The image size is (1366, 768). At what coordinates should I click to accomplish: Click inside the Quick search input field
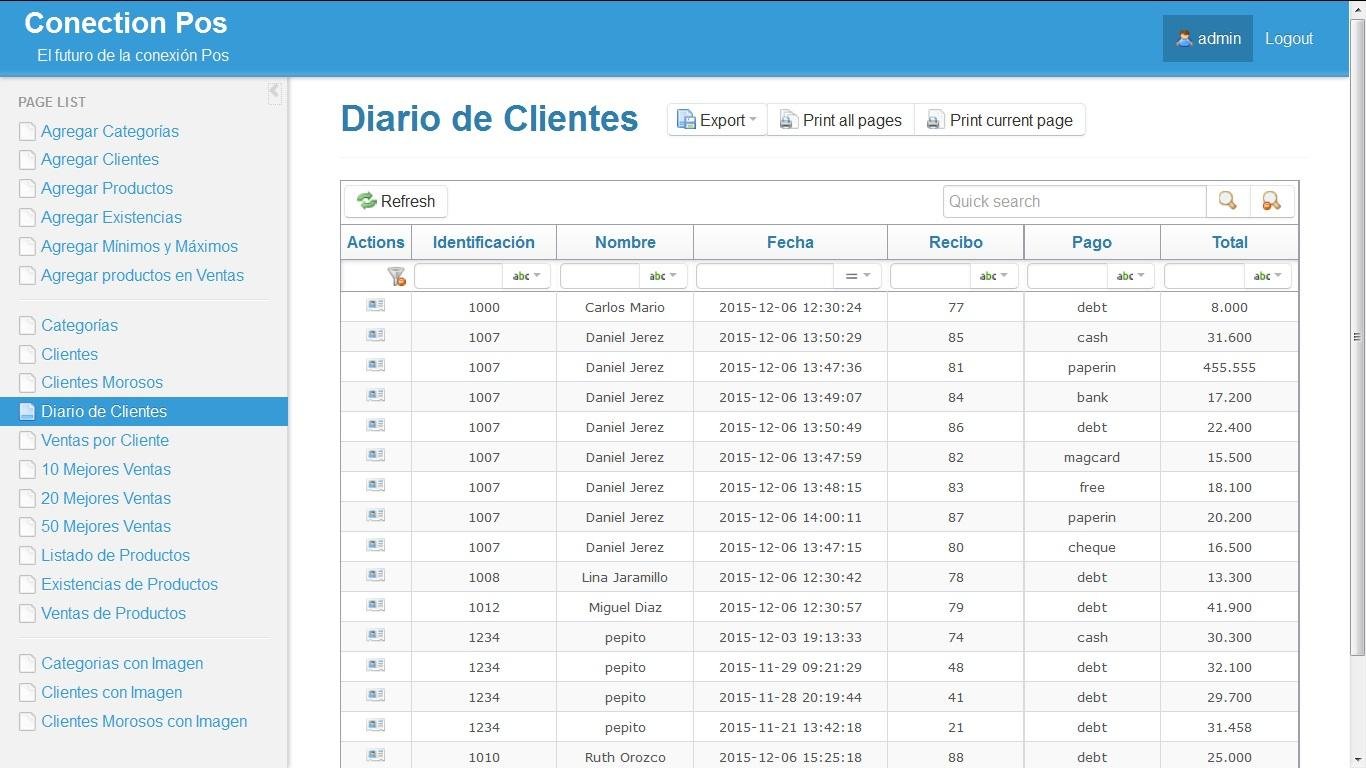pyautogui.click(x=1070, y=201)
